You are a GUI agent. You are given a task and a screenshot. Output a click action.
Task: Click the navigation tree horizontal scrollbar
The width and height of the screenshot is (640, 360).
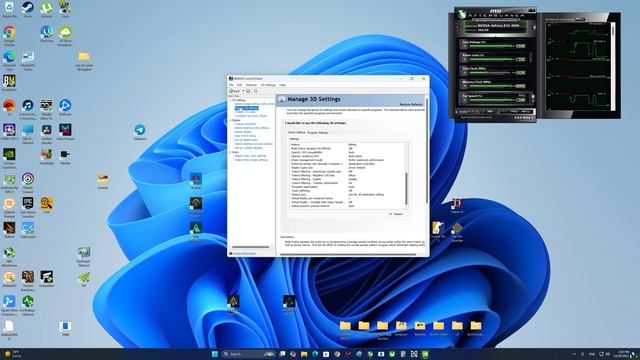pyautogui.click(x=250, y=247)
